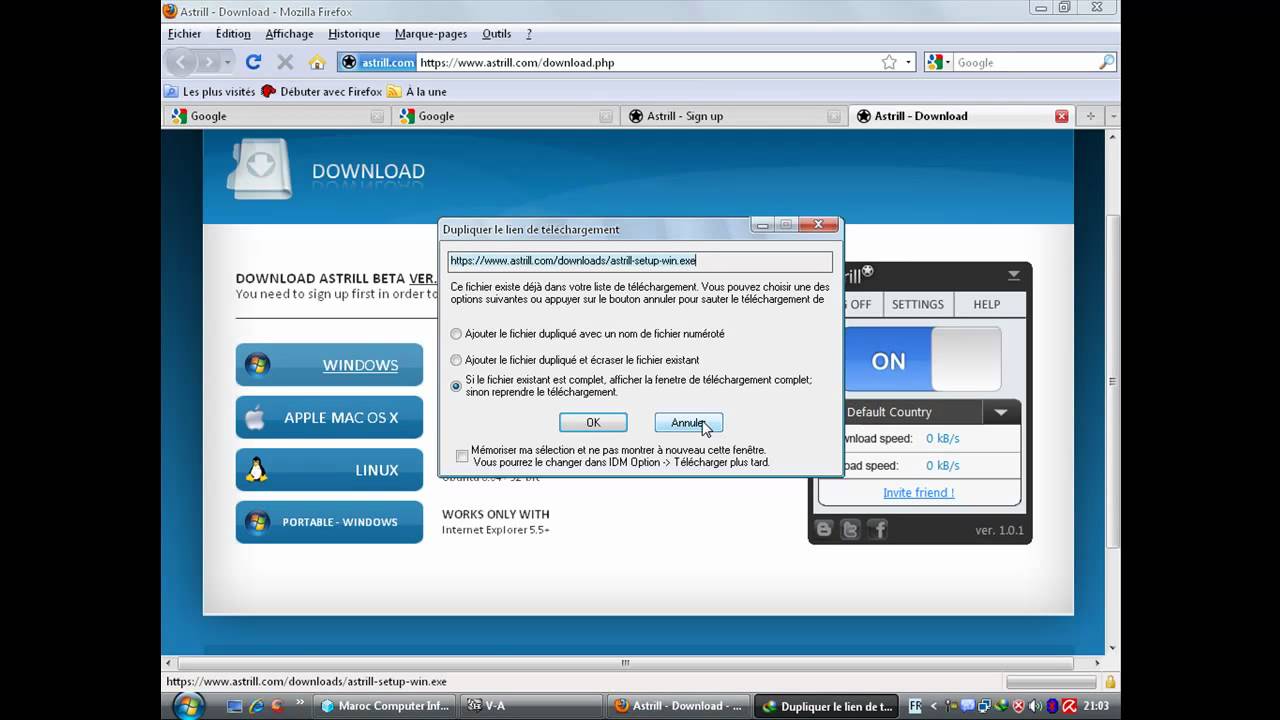Expand the Default Country dropdown arrow
The height and width of the screenshot is (720, 1280).
pos(1000,412)
